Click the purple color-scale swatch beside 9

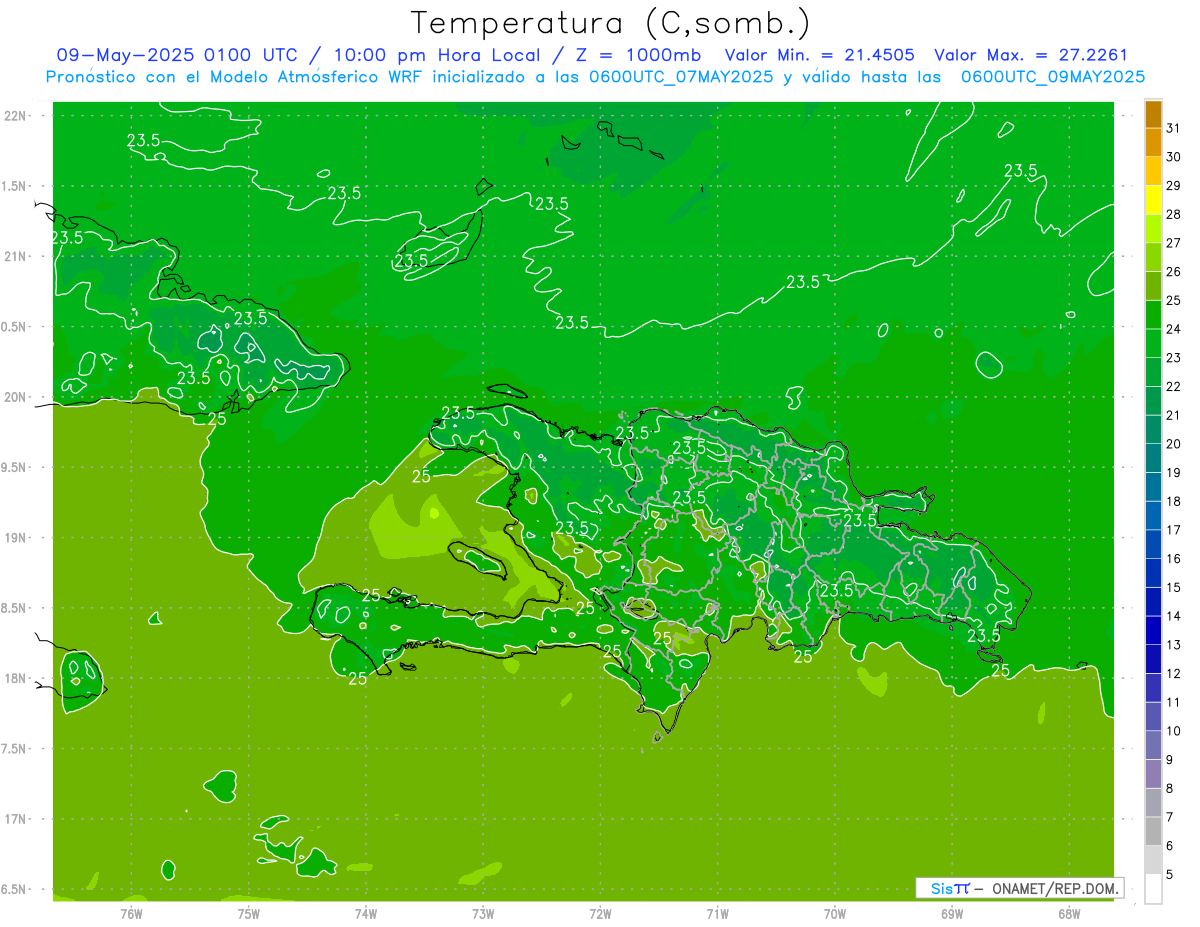pos(1153,745)
